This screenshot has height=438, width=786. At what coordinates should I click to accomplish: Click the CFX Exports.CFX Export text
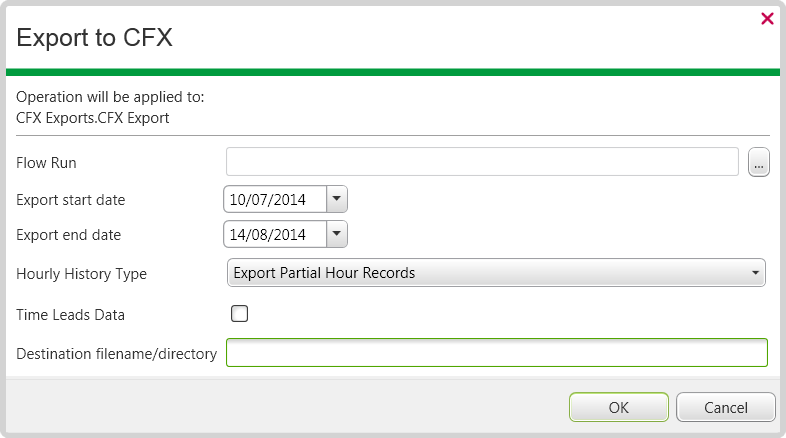(93, 117)
